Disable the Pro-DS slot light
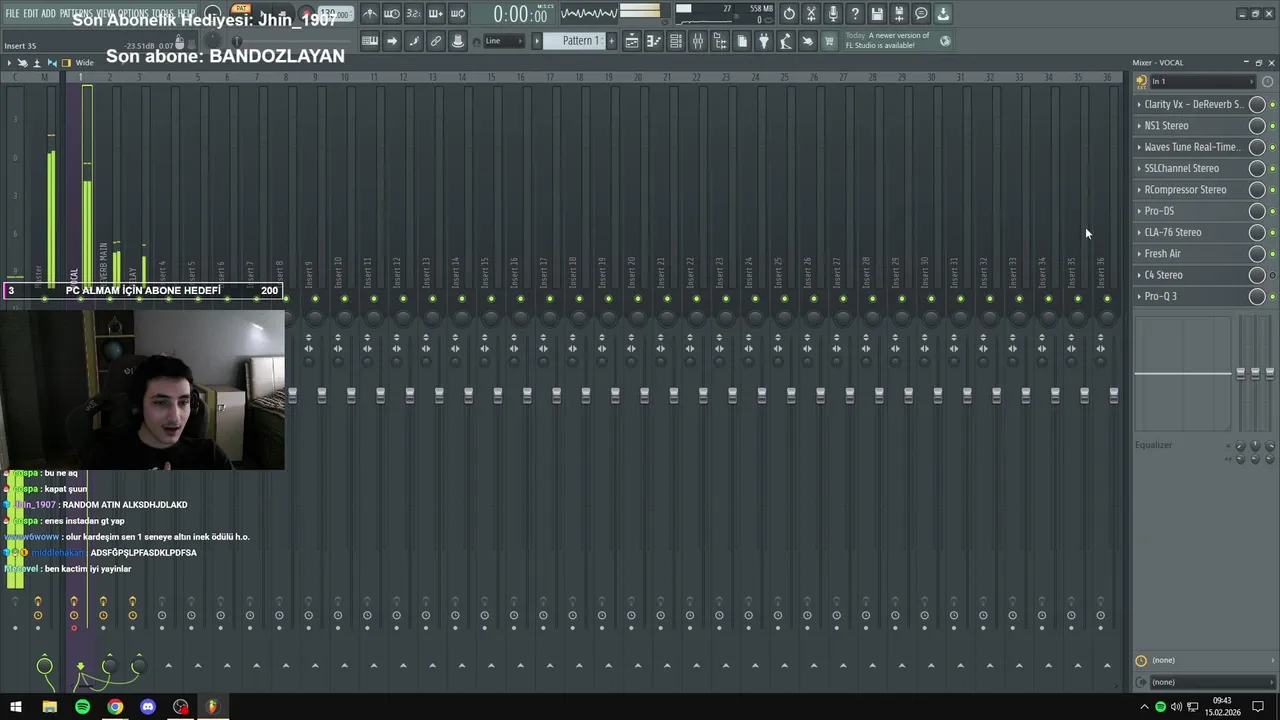The height and width of the screenshot is (720, 1280). tap(1272, 211)
